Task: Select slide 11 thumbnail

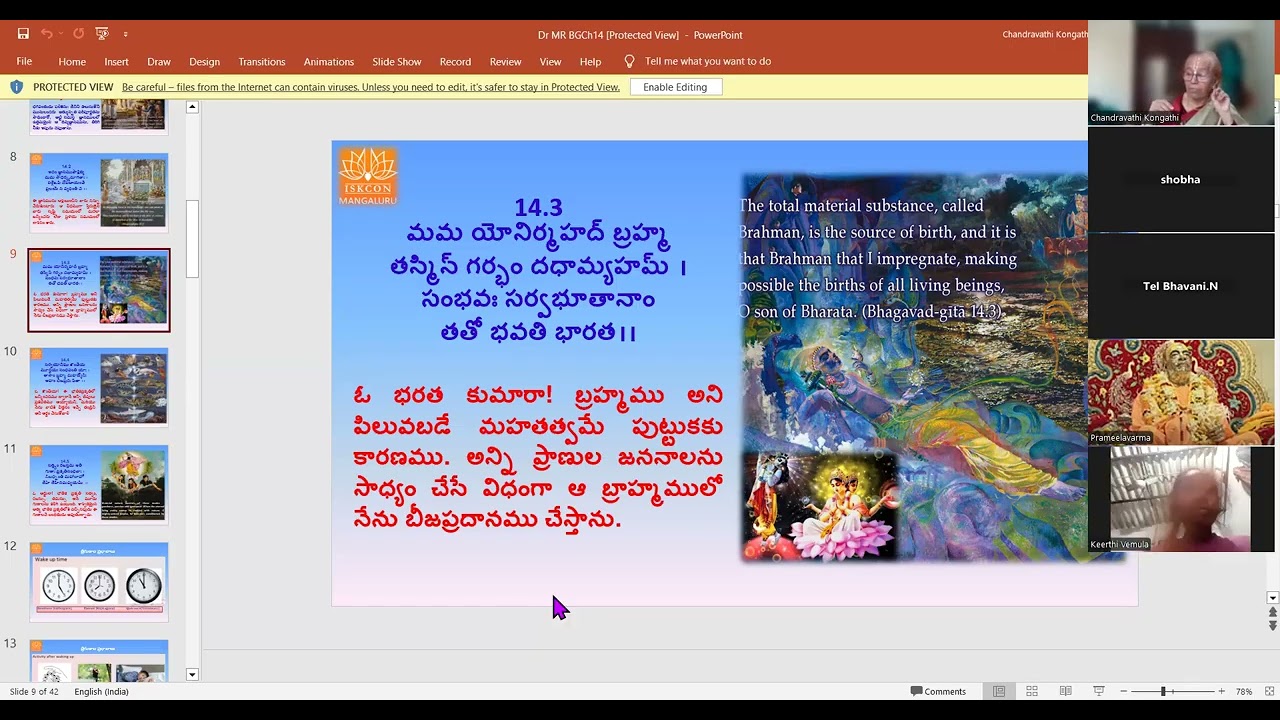Action: click(99, 484)
